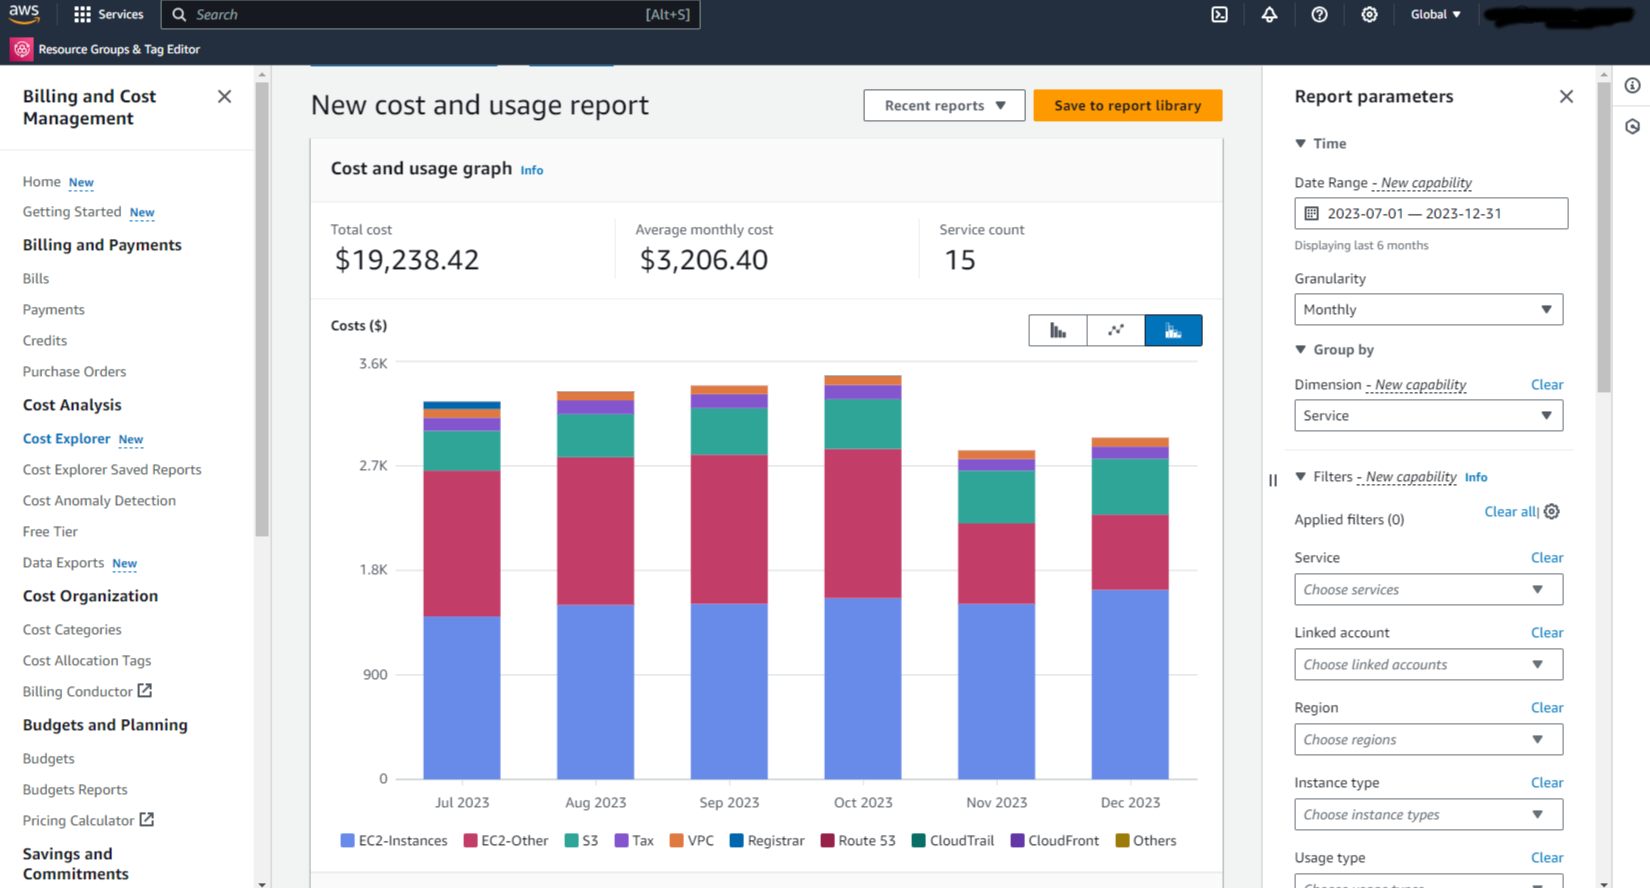Viewport: 1650px width, 888px height.
Task: Toggle the CloudFront legend entry
Action: [1055, 840]
